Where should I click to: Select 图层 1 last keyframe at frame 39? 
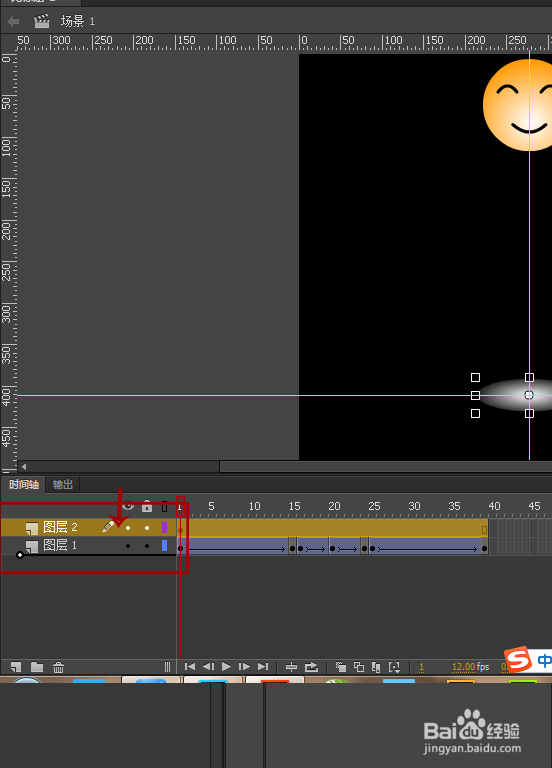(x=484, y=546)
